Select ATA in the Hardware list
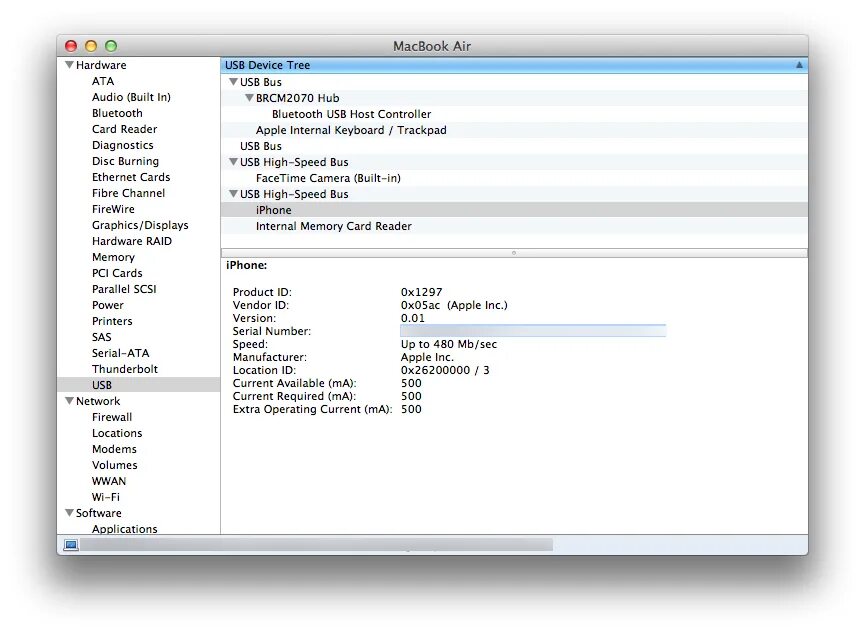The image size is (865, 634). point(103,81)
